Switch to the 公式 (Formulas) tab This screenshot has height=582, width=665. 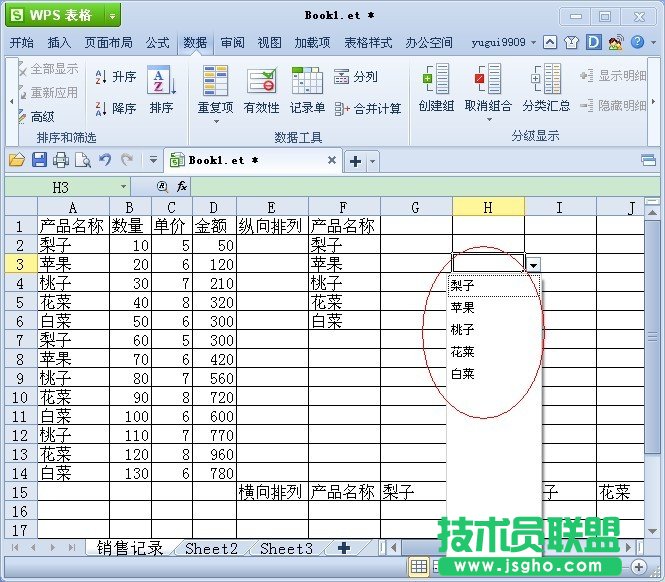tap(157, 42)
